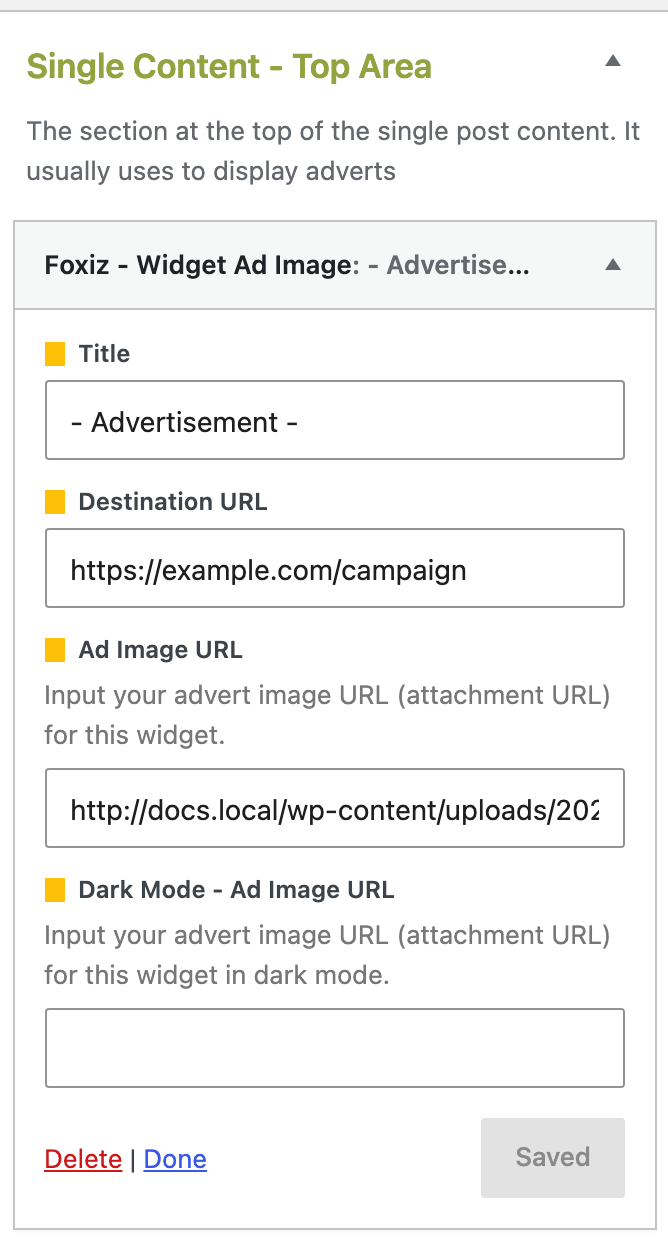Click the Saved button
The image size is (668, 1242).
553,1158
